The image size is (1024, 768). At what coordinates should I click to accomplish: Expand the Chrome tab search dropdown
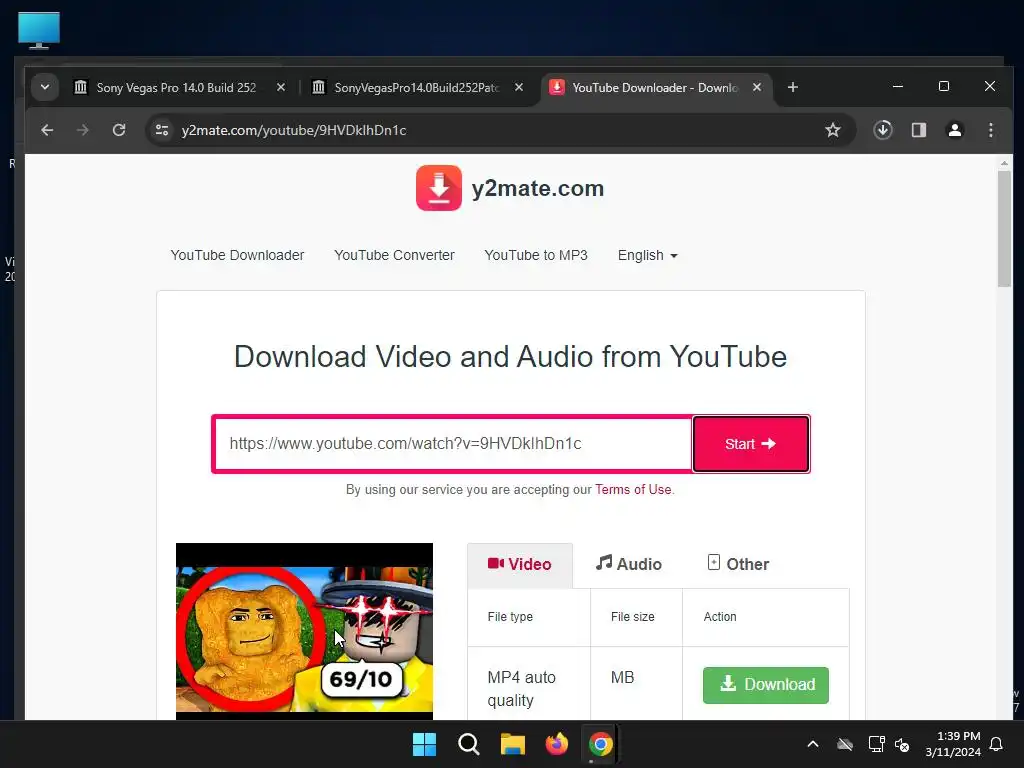pyautogui.click(x=45, y=87)
